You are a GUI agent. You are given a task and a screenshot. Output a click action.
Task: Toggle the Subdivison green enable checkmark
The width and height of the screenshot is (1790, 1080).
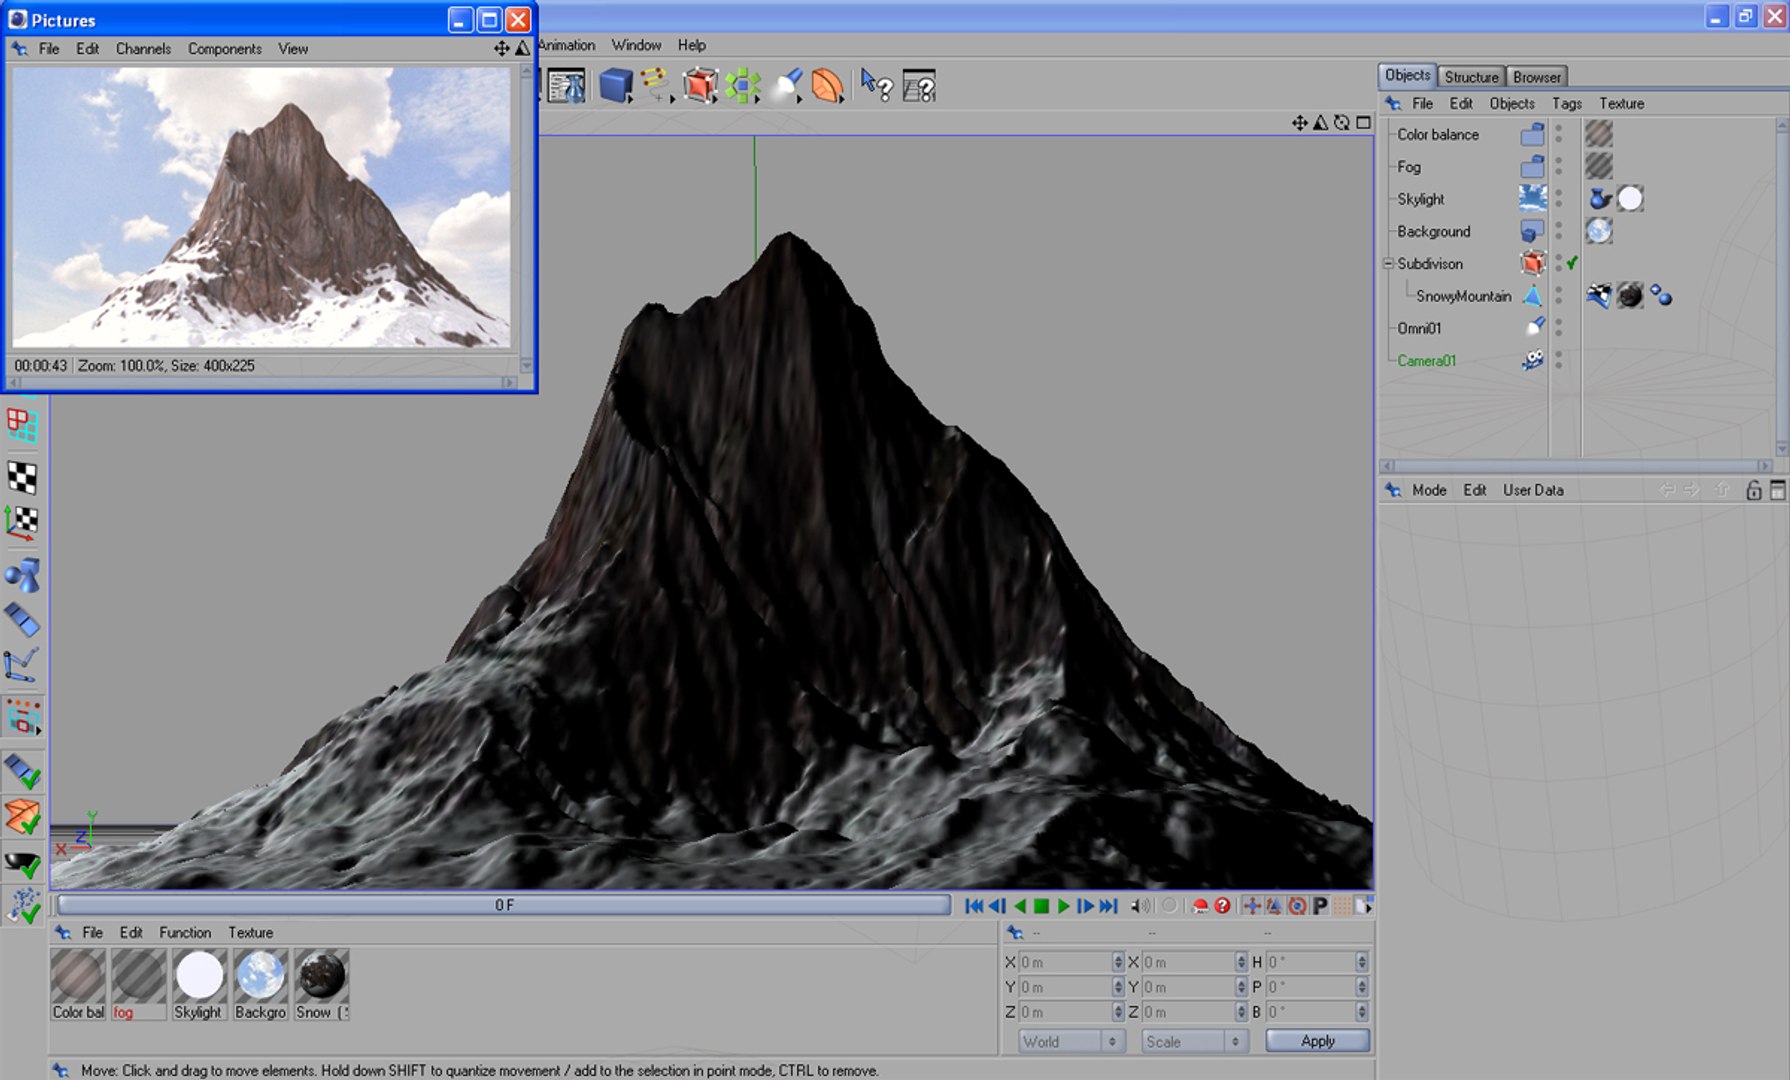(x=1572, y=263)
